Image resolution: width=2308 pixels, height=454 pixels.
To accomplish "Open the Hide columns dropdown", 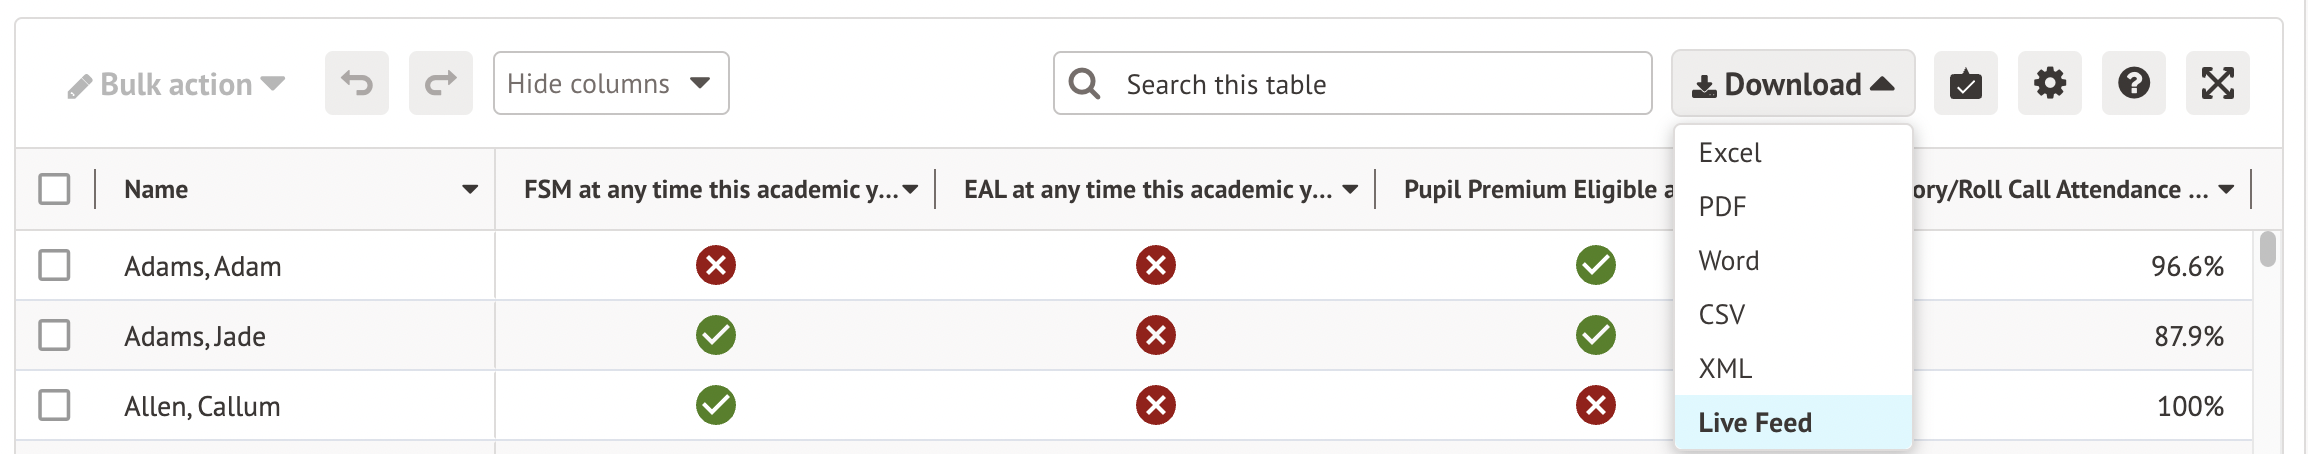I will (x=610, y=83).
